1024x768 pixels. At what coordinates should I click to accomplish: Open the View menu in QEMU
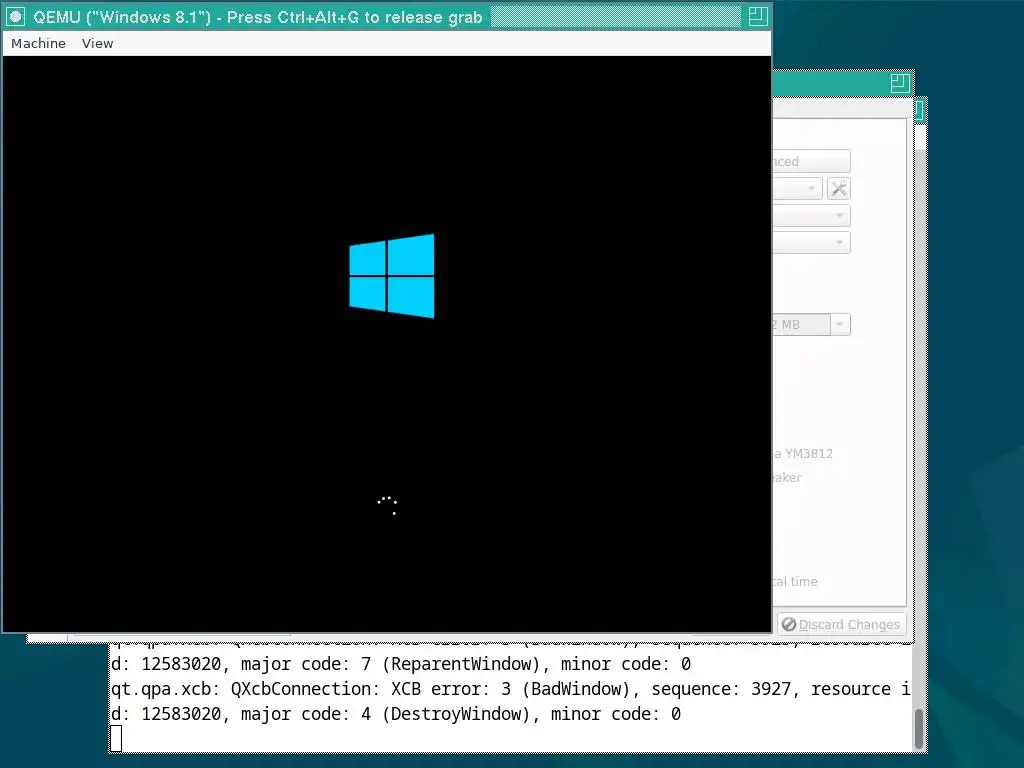(x=97, y=43)
